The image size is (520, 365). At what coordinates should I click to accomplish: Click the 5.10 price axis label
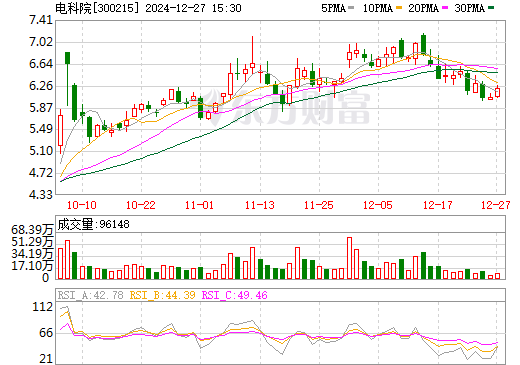click(x=41, y=151)
